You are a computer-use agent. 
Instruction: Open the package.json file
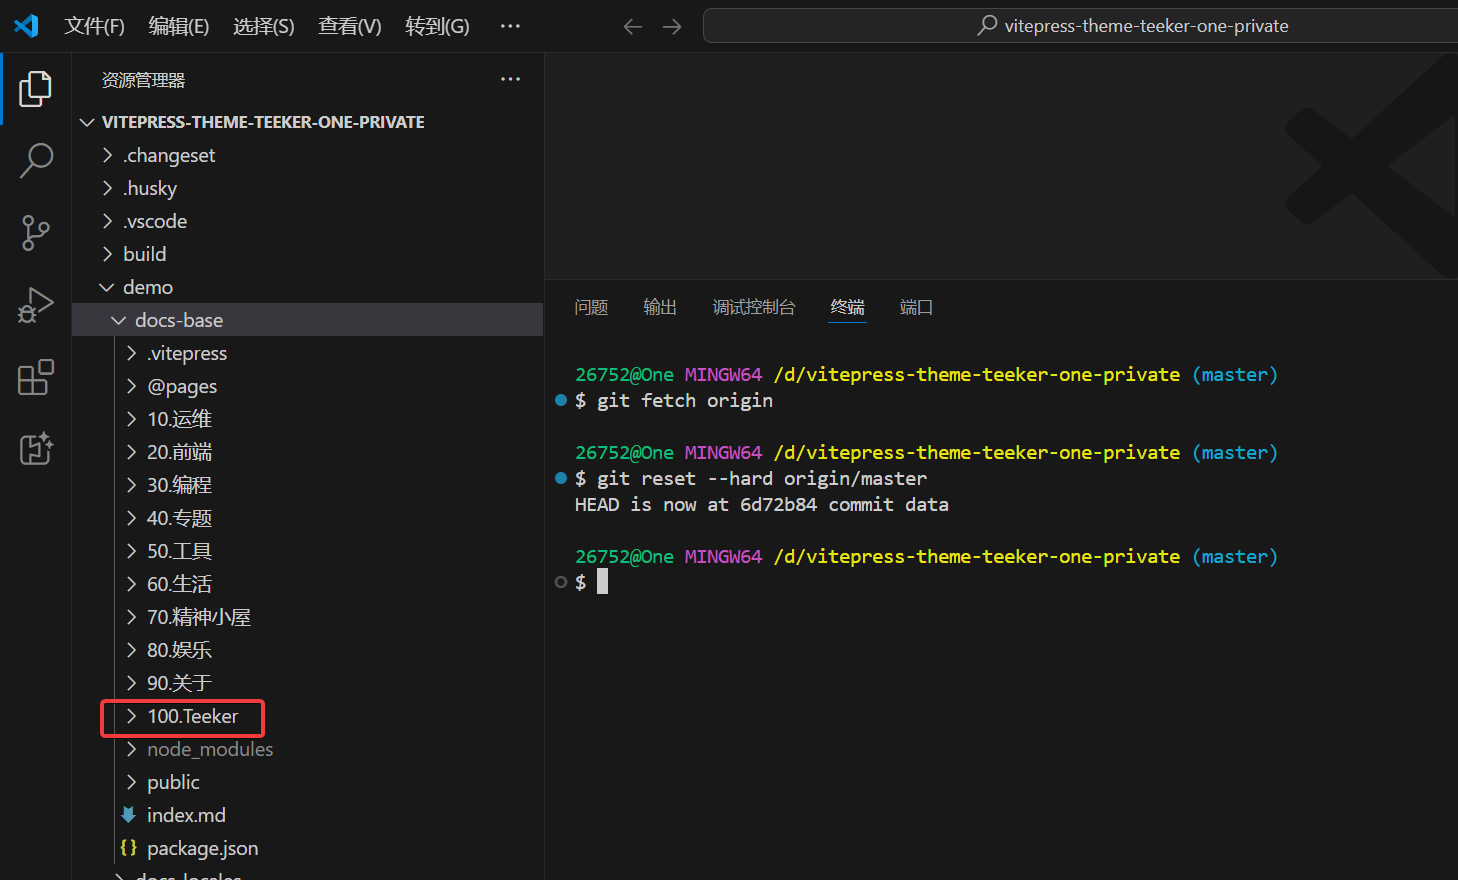pos(308,848)
